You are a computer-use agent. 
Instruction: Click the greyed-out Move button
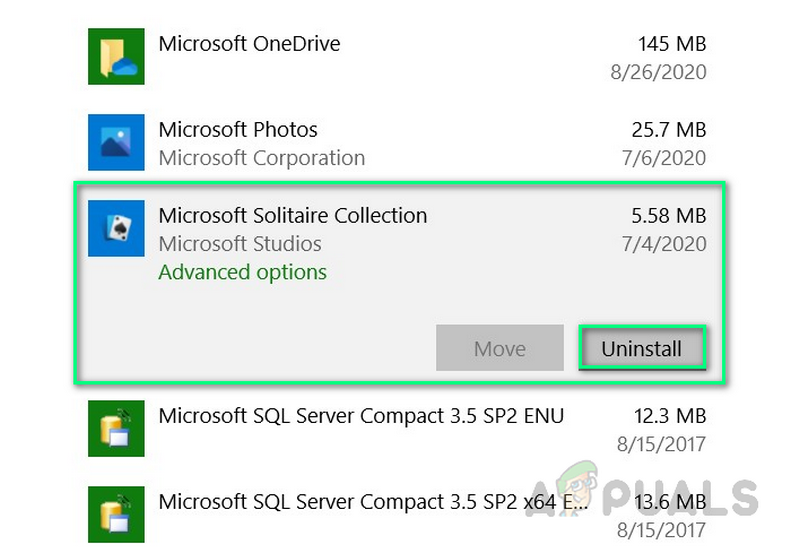click(499, 349)
